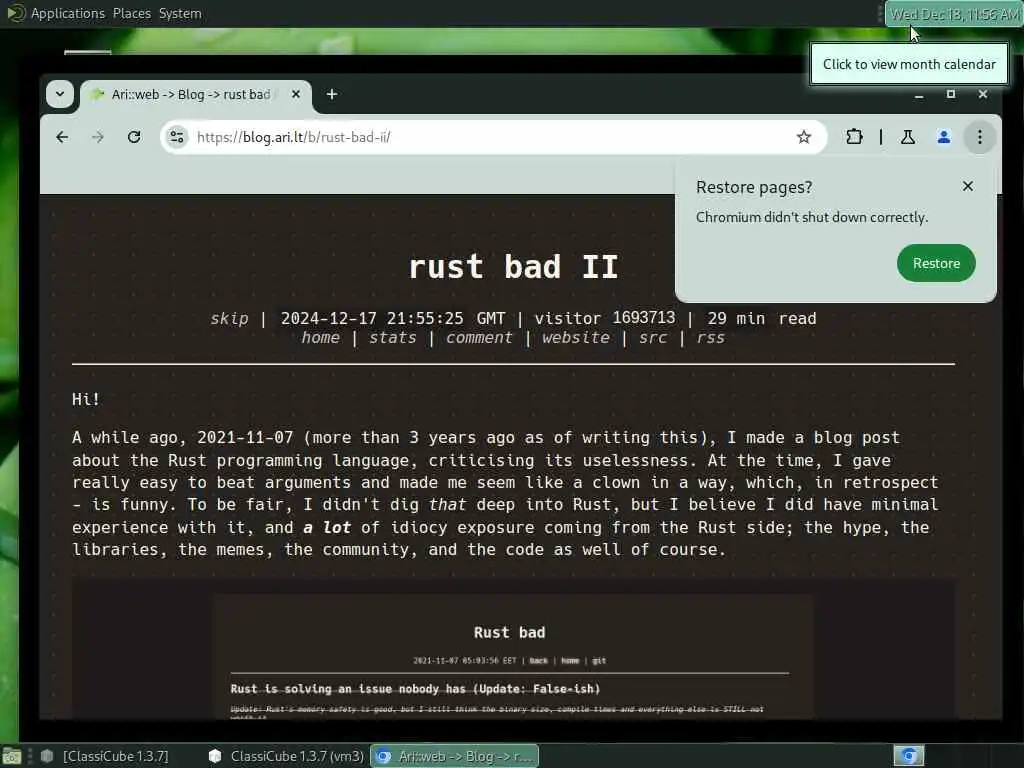Open the rss link
Screen dimensions: 1024x768
pyautogui.click(x=711, y=338)
